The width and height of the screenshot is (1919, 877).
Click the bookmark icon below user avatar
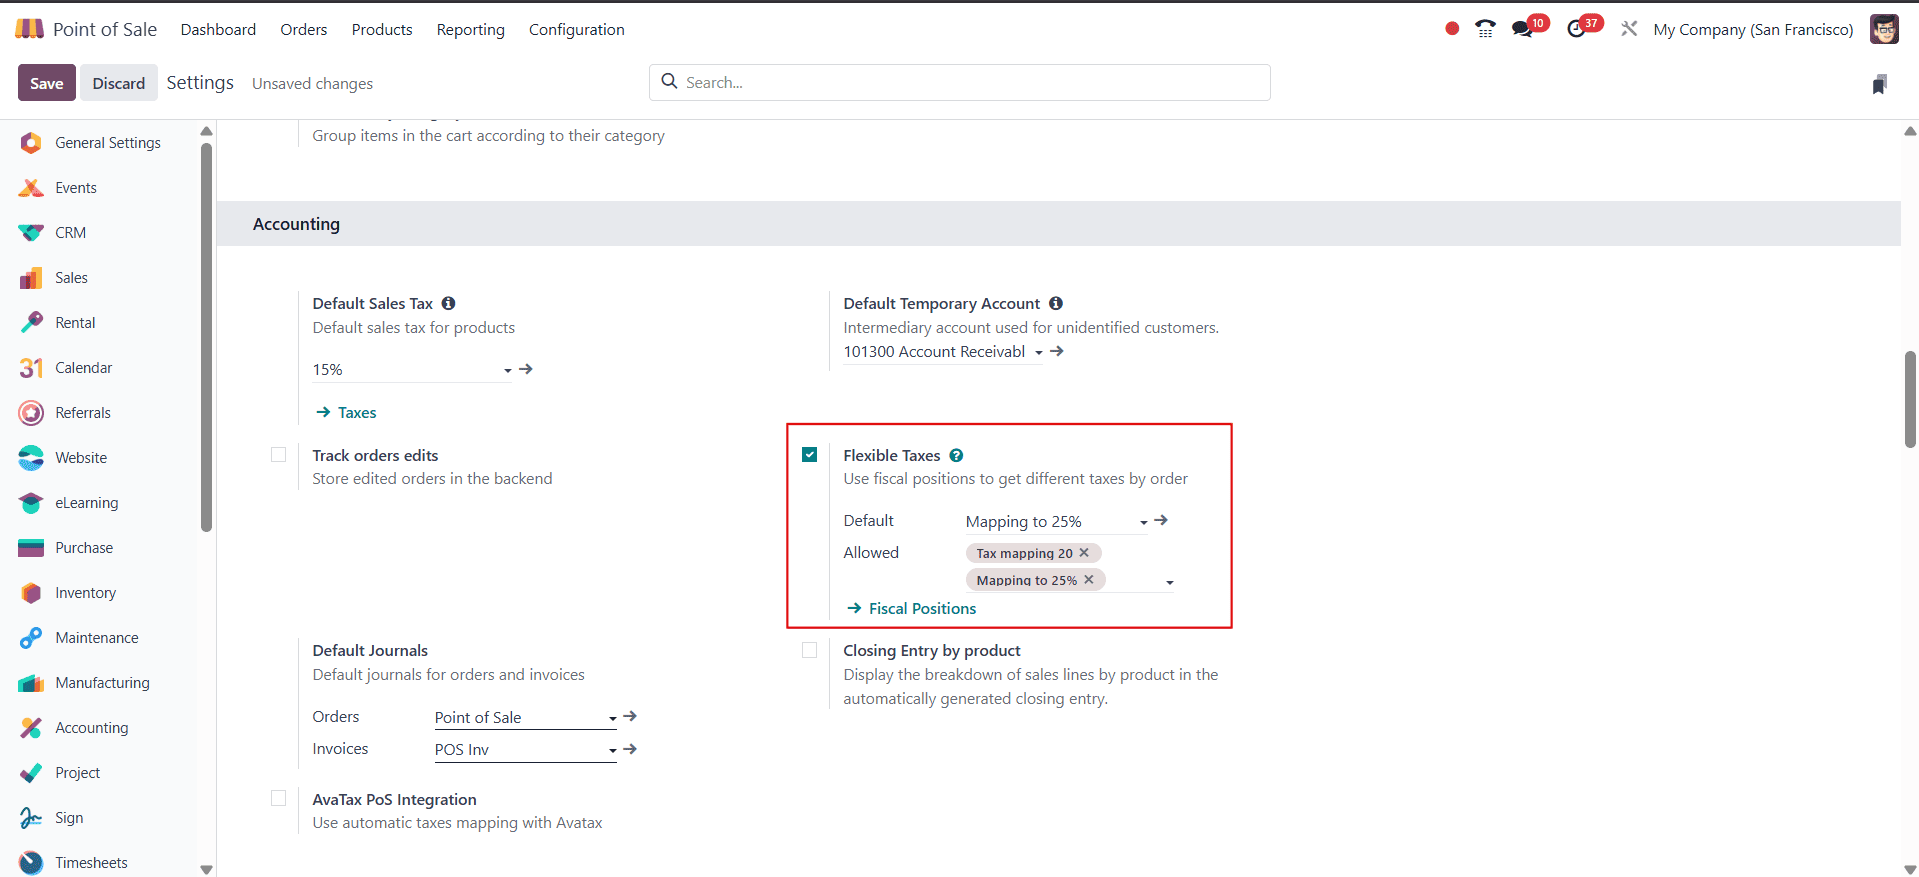tap(1879, 85)
